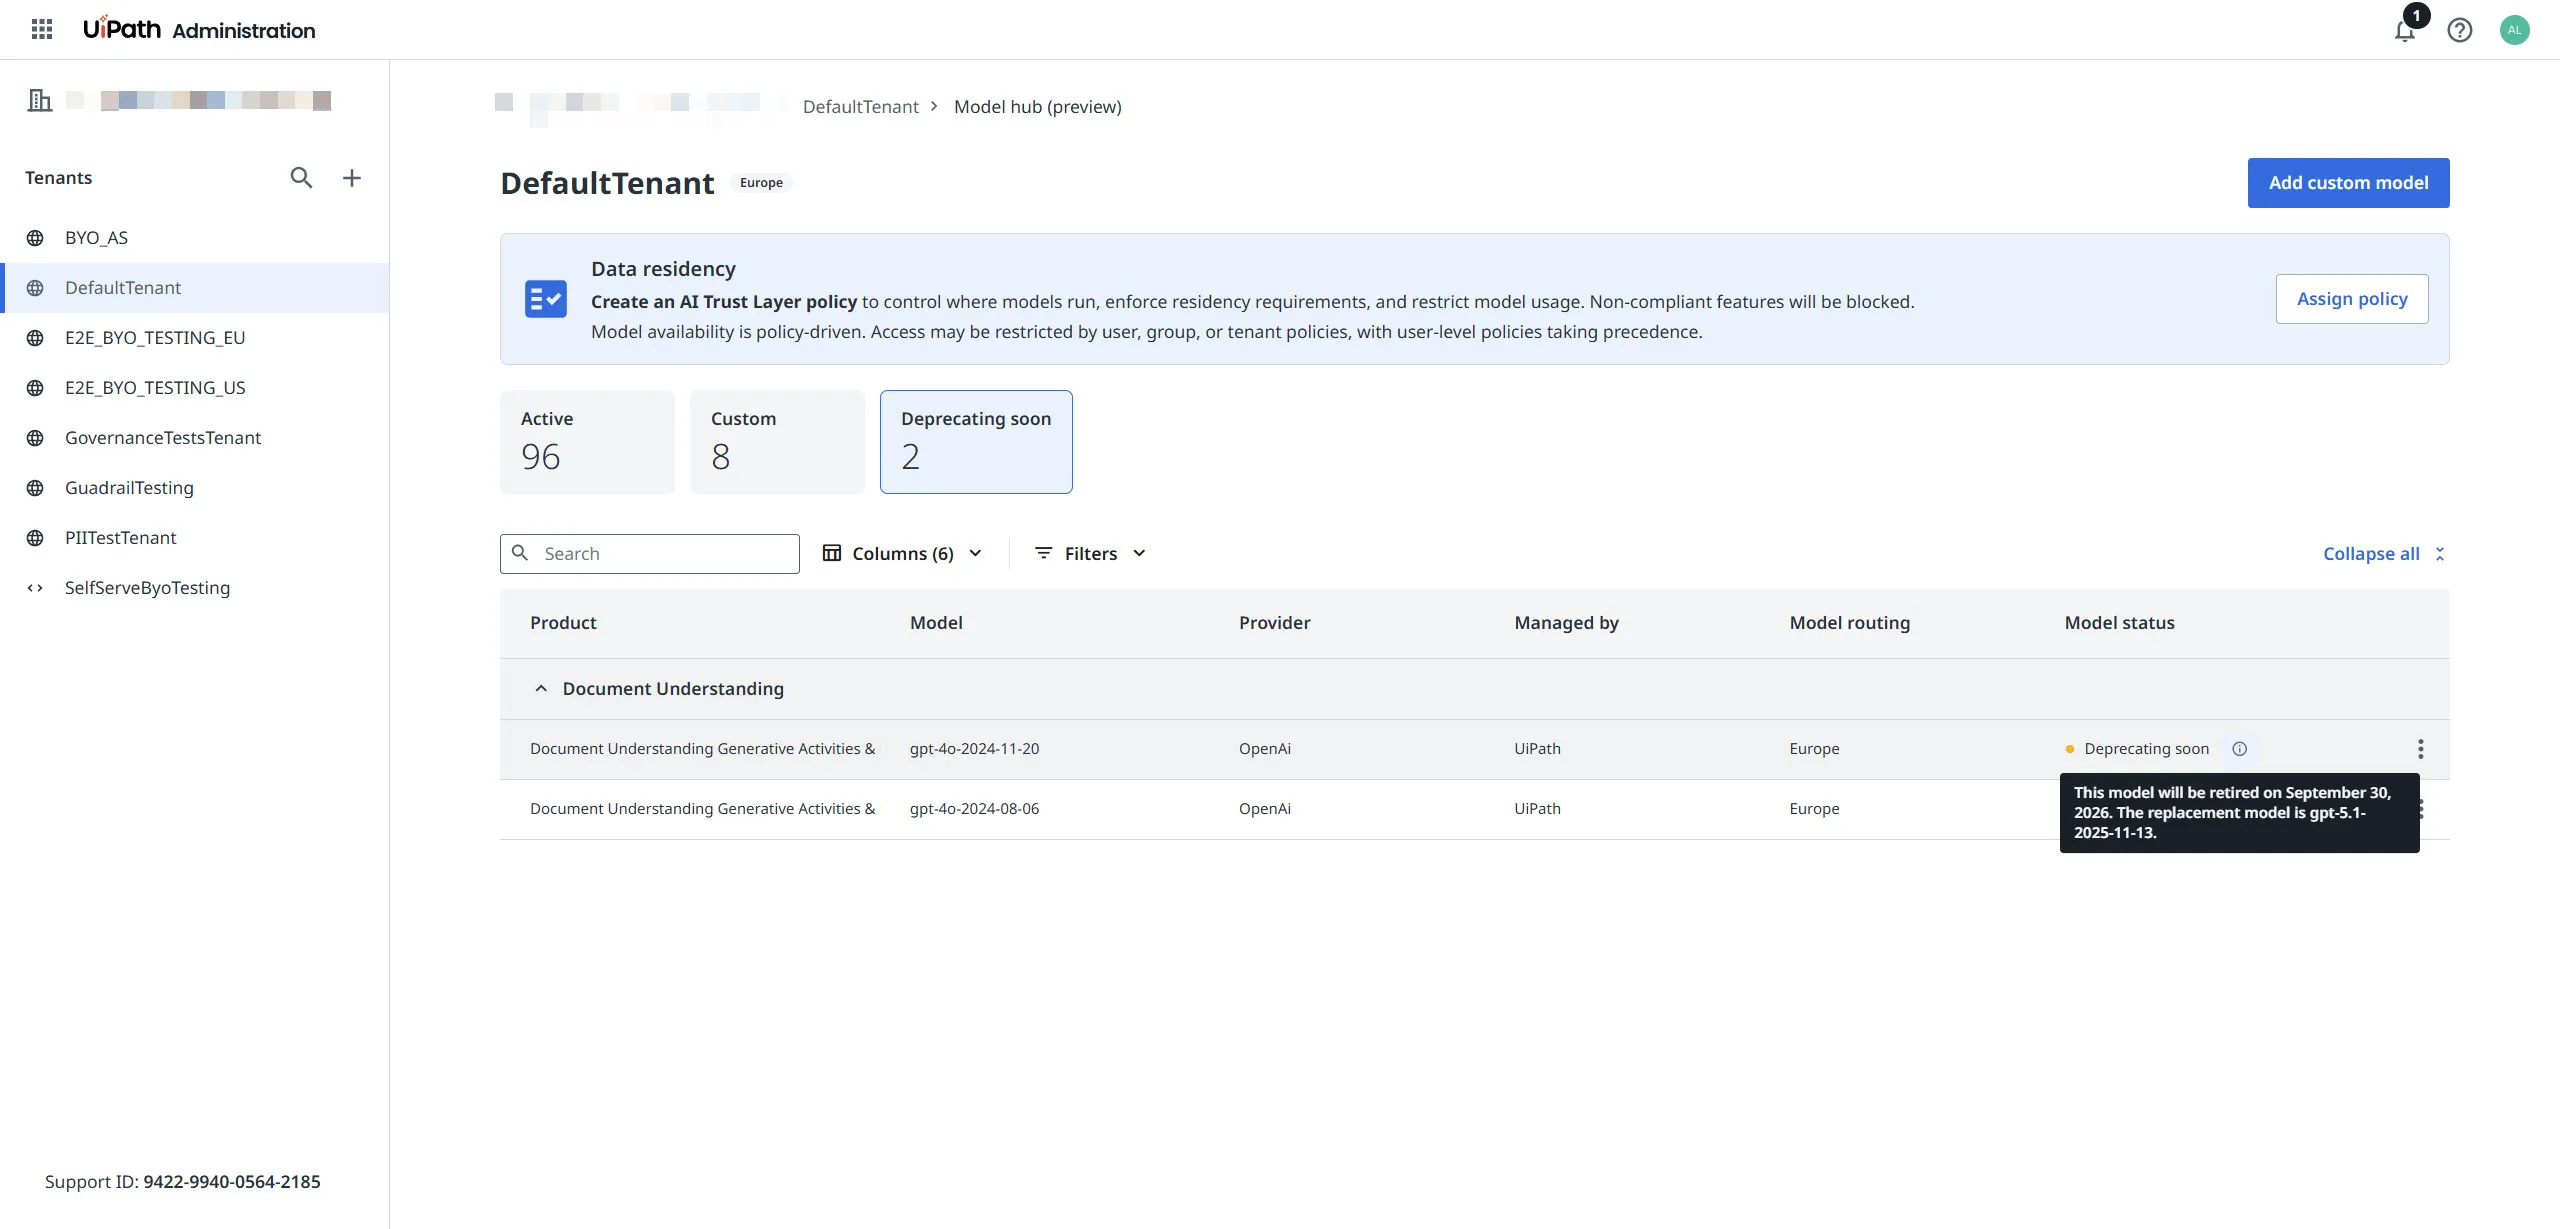Select the DefaultTenant tenant in sidebar
The width and height of the screenshot is (2560, 1229).
[x=195, y=288]
